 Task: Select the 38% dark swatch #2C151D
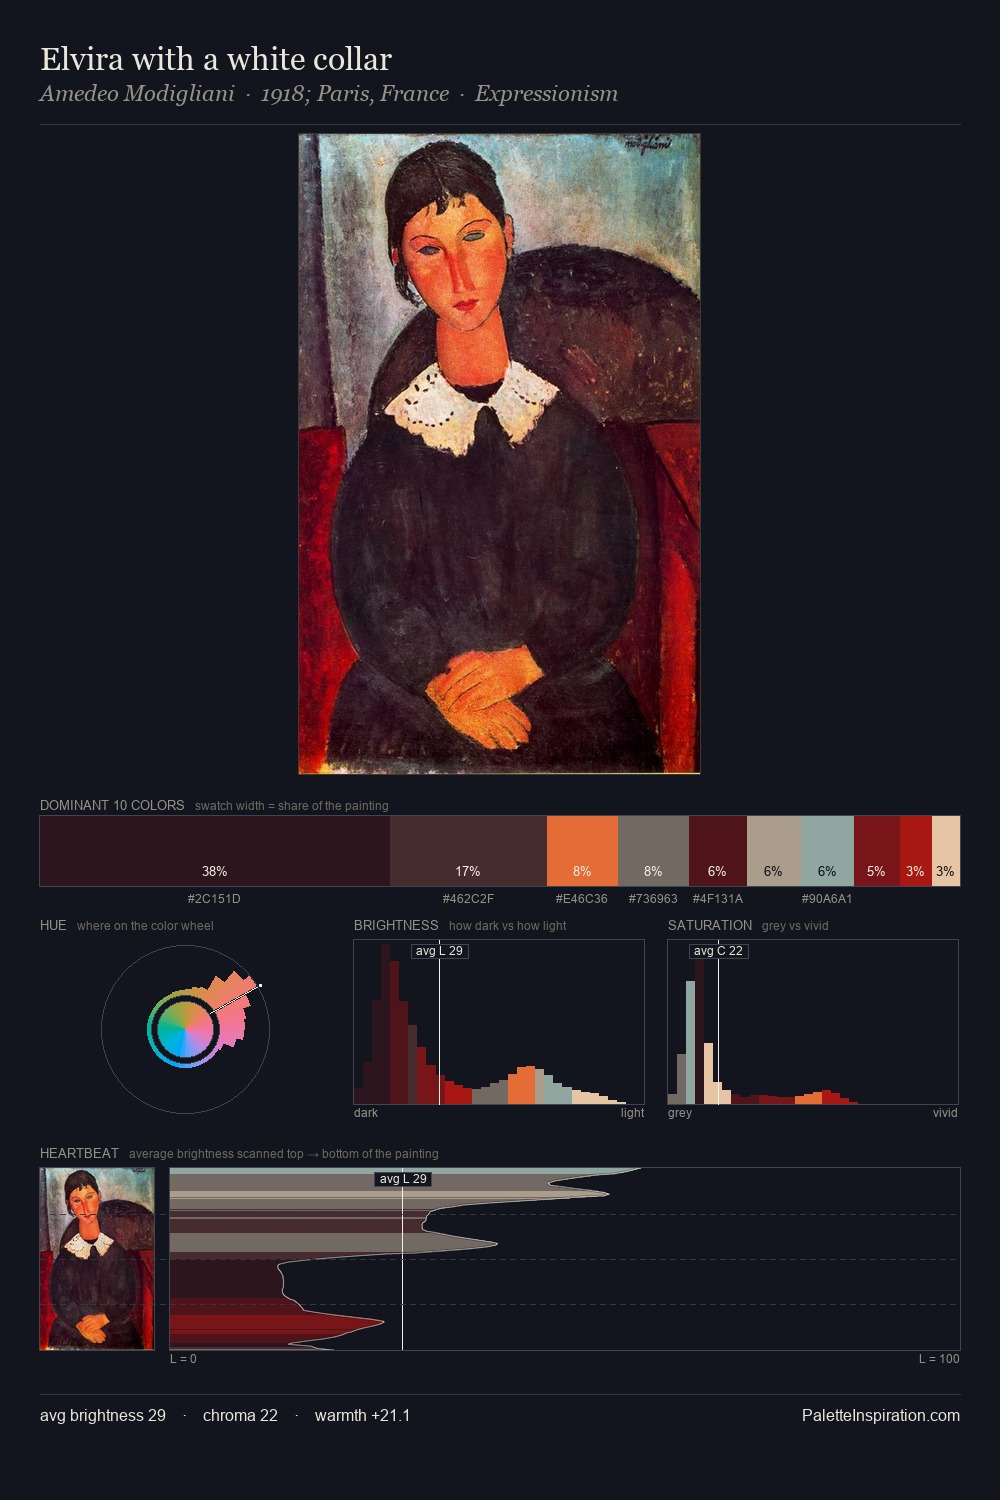click(x=215, y=851)
